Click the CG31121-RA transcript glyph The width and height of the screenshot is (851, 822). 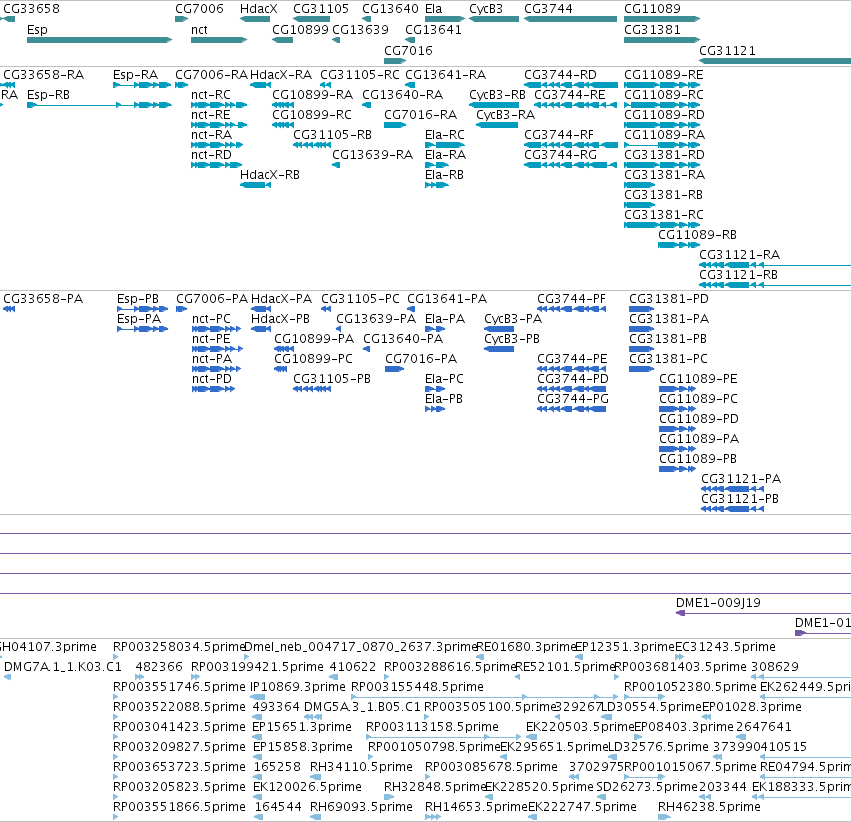(775, 265)
